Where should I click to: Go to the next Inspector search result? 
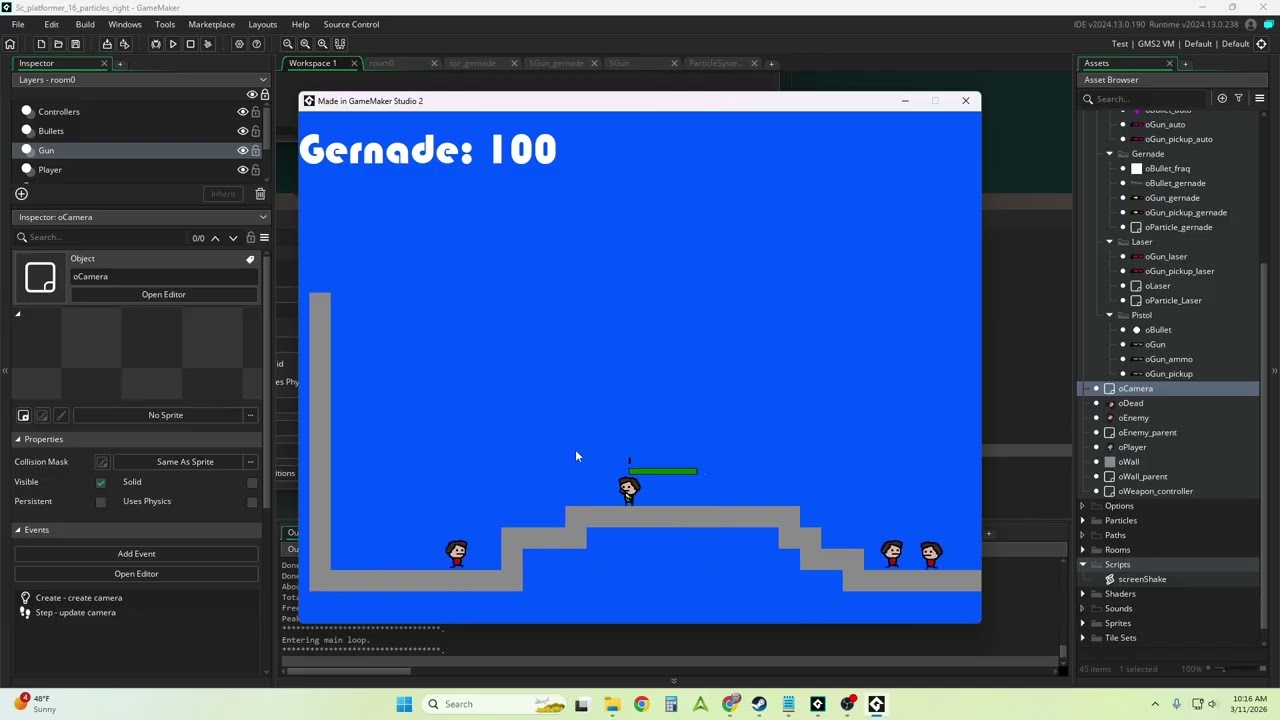pos(233,238)
